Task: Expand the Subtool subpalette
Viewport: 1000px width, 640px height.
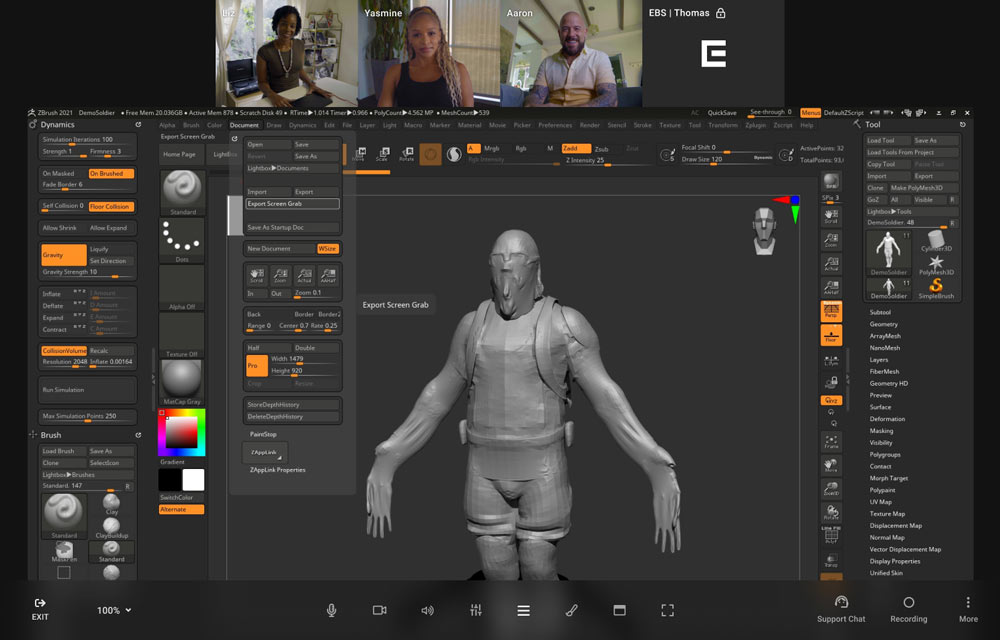Action: point(882,312)
